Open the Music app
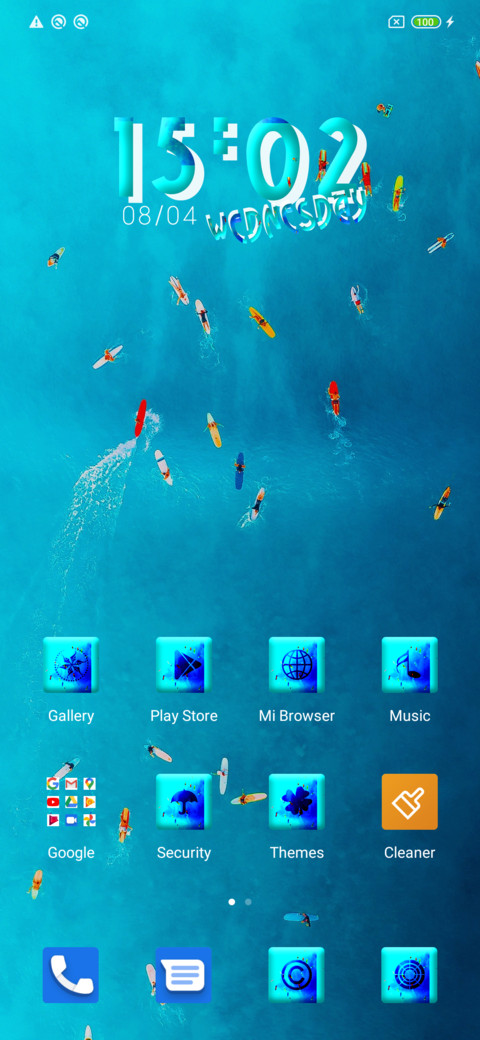Screen dimensions: 480x1040 pyautogui.click(x=410, y=665)
